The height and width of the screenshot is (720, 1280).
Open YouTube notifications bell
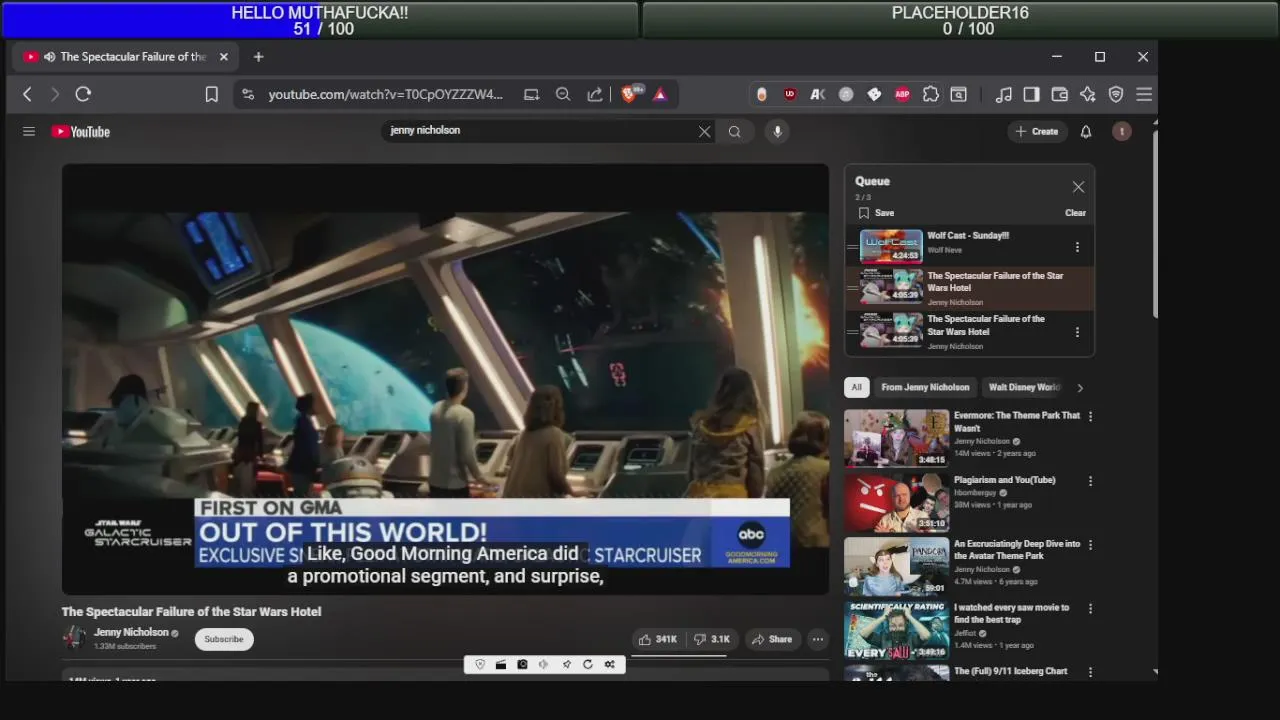pyautogui.click(x=1086, y=131)
